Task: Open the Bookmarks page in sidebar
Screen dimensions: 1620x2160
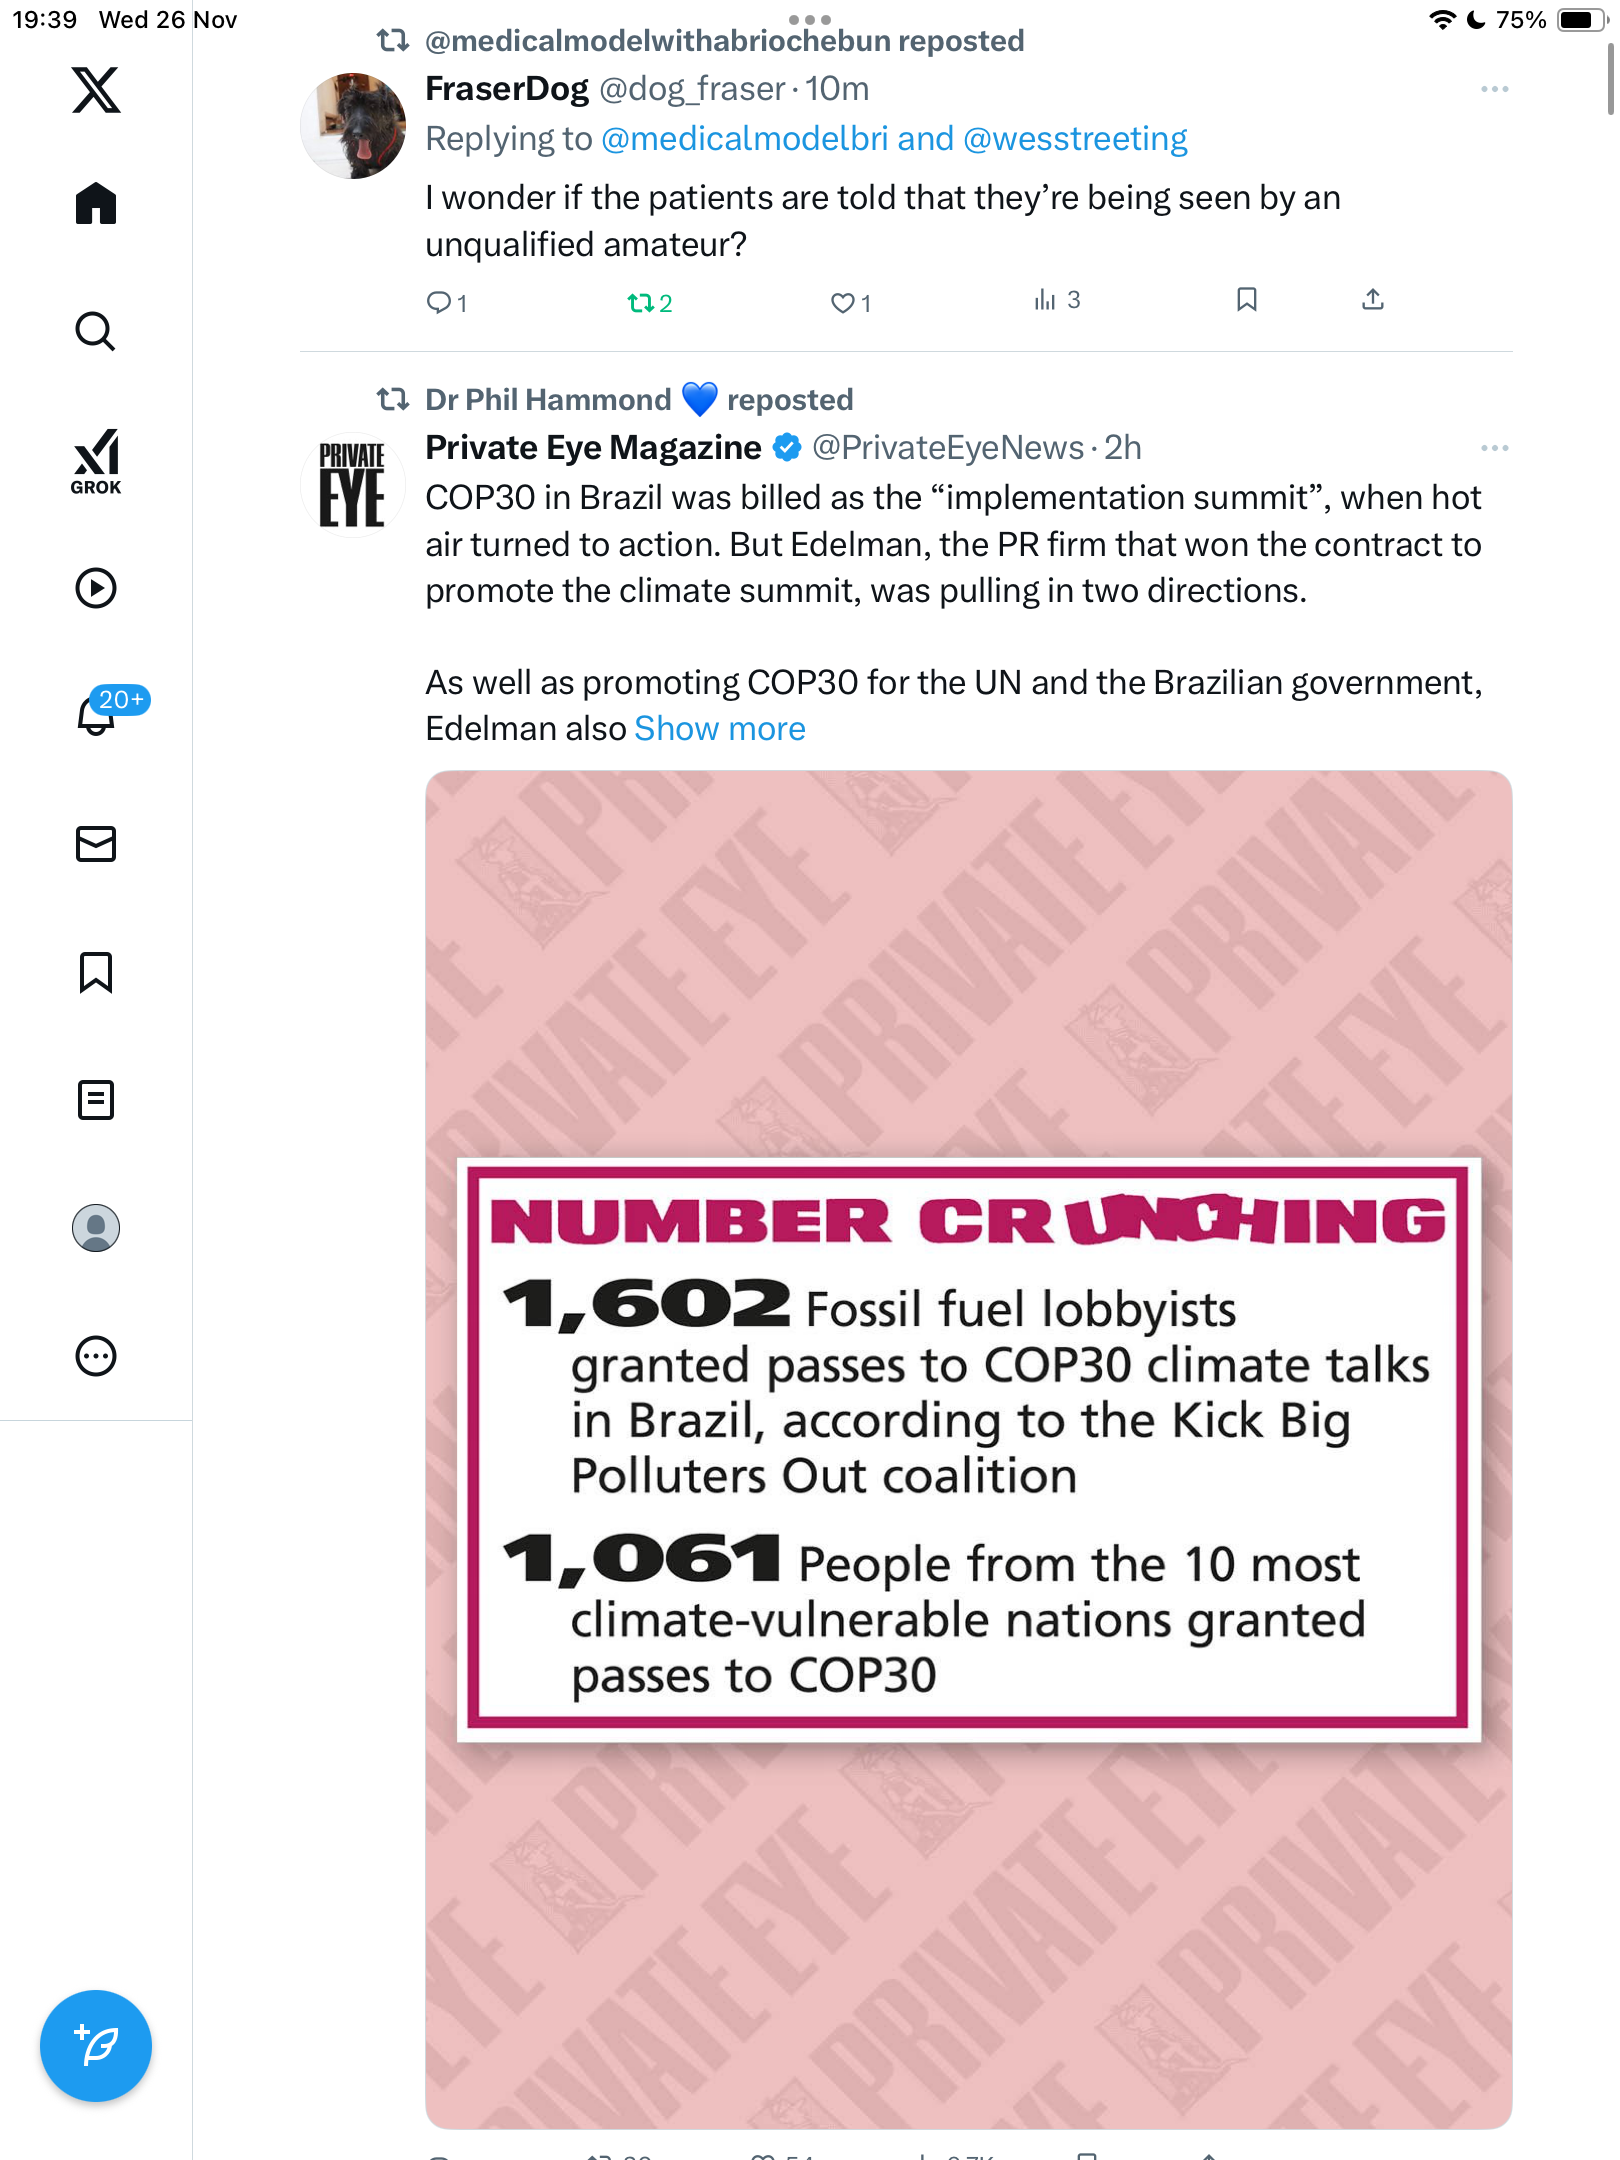Action: pos(96,972)
